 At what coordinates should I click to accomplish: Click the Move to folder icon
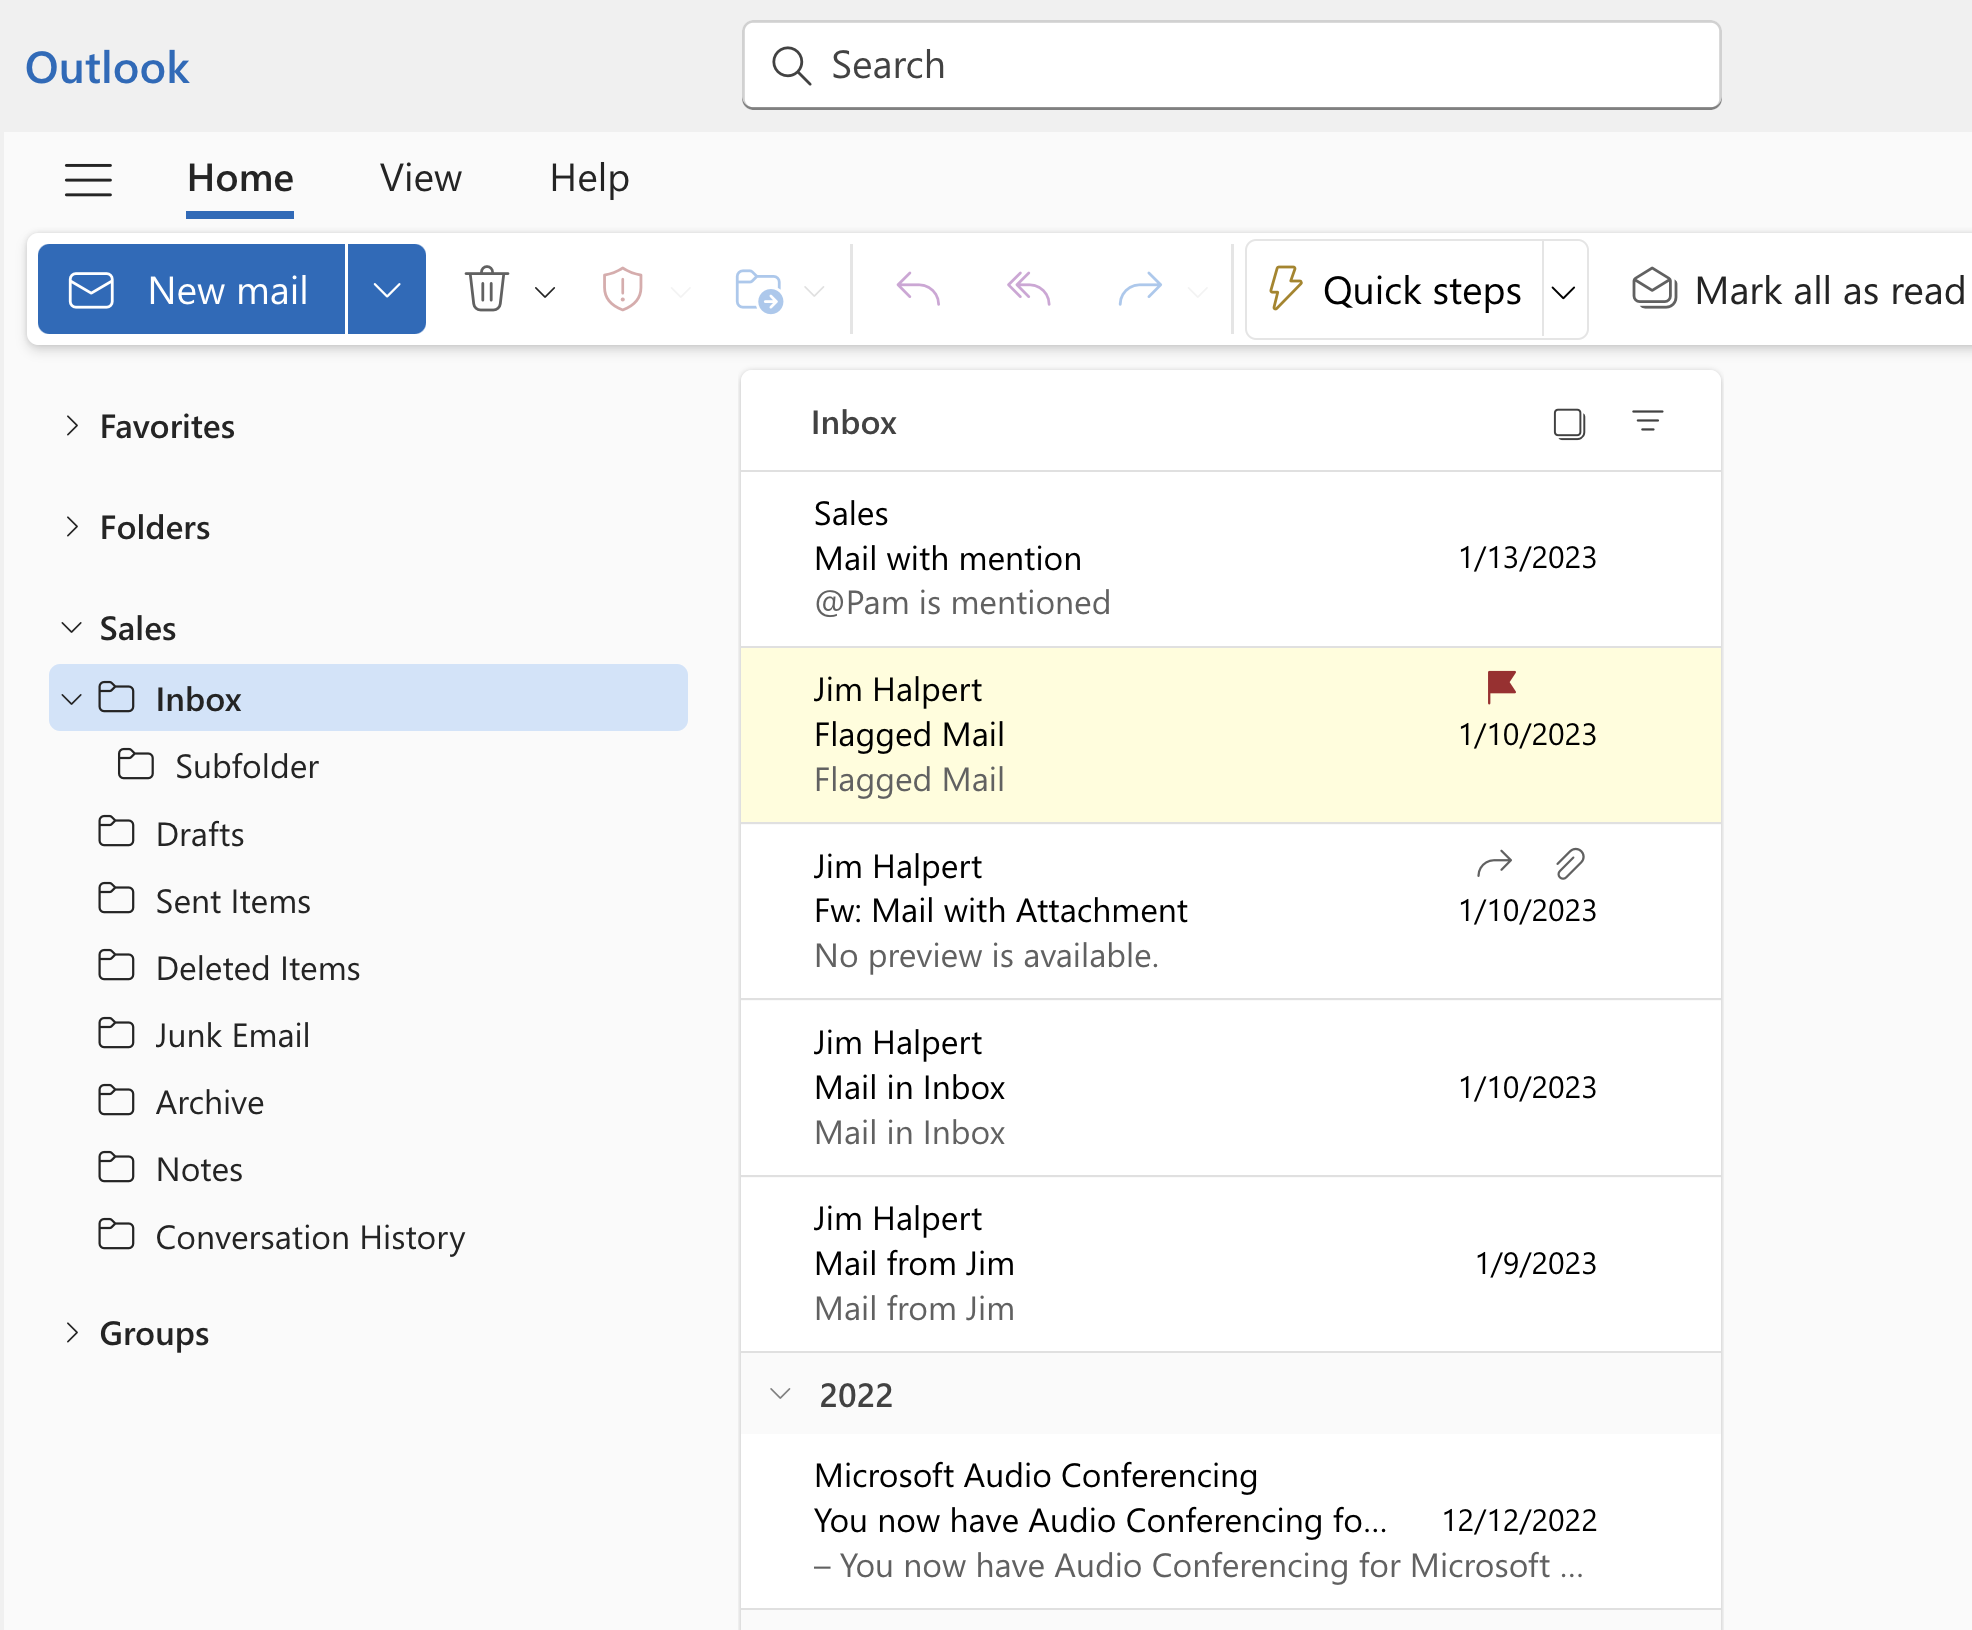(x=757, y=288)
